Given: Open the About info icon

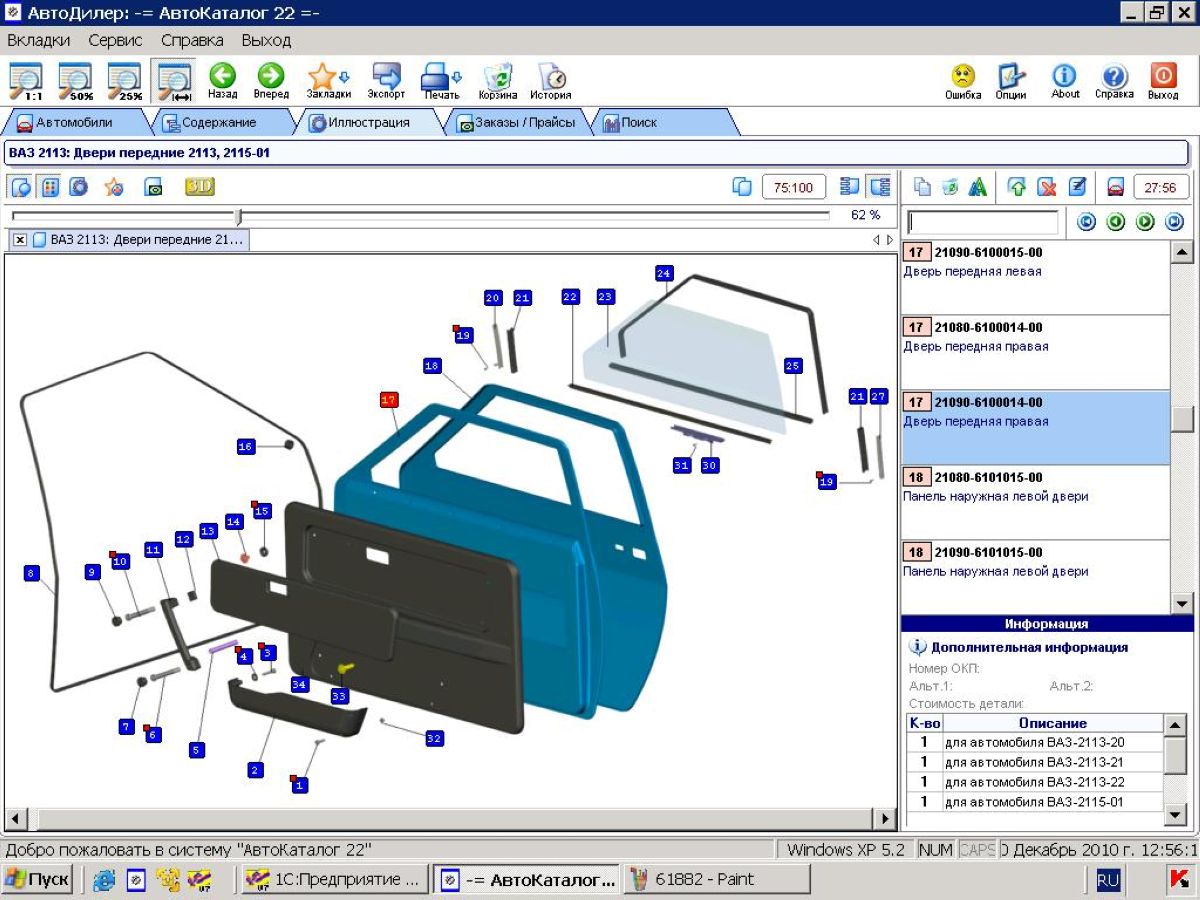Looking at the screenshot, I should [1065, 81].
